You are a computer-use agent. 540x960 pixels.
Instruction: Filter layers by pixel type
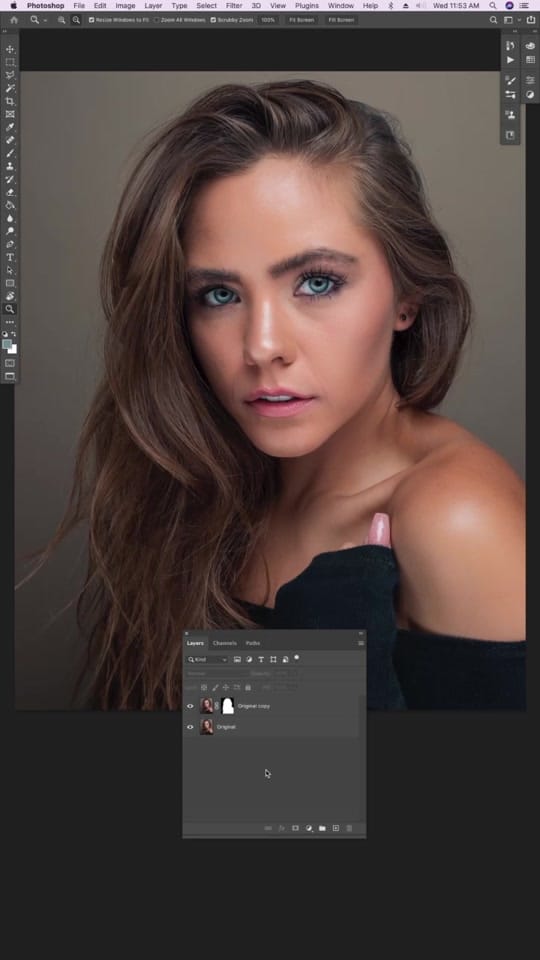237,659
